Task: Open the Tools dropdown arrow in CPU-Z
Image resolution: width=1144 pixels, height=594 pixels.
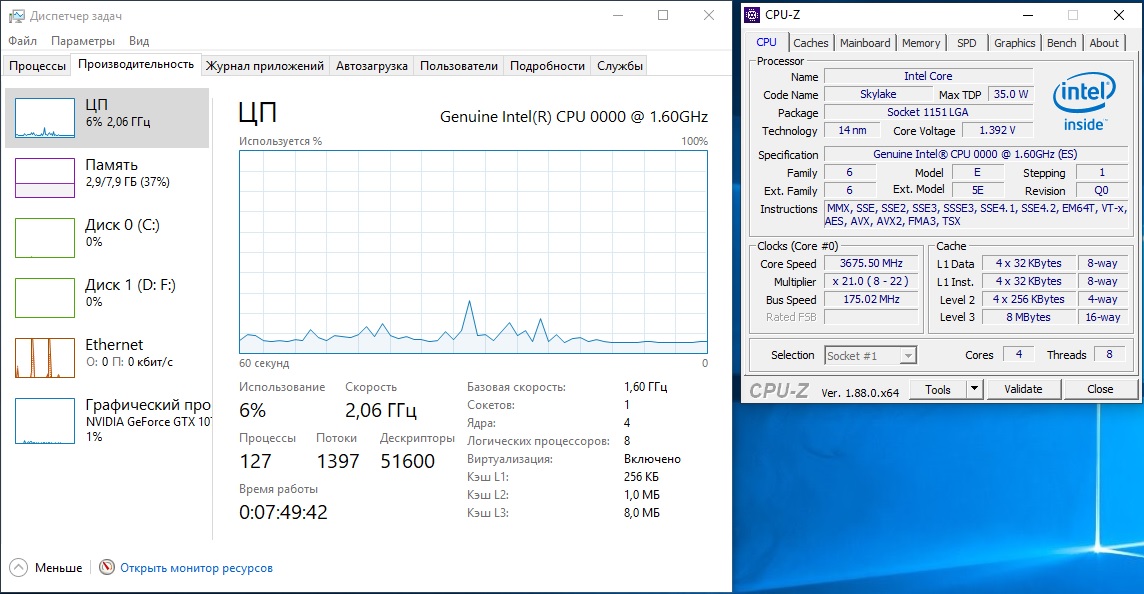Action: tap(974, 389)
